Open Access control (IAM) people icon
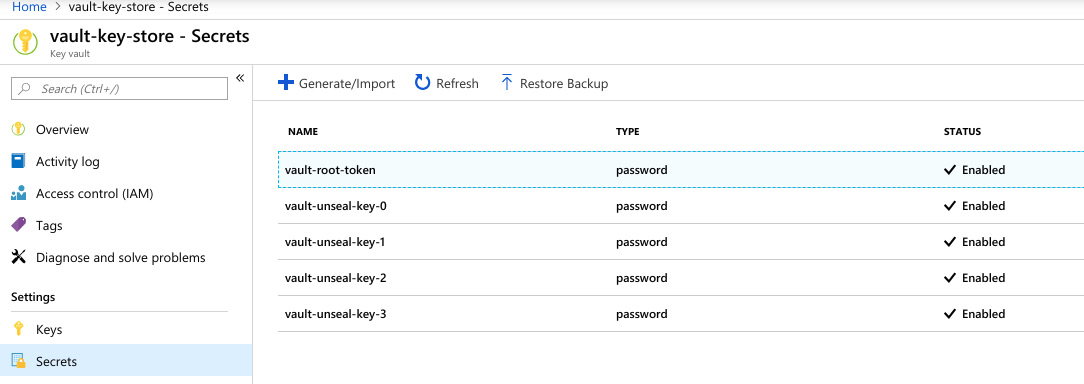 pyautogui.click(x=19, y=193)
